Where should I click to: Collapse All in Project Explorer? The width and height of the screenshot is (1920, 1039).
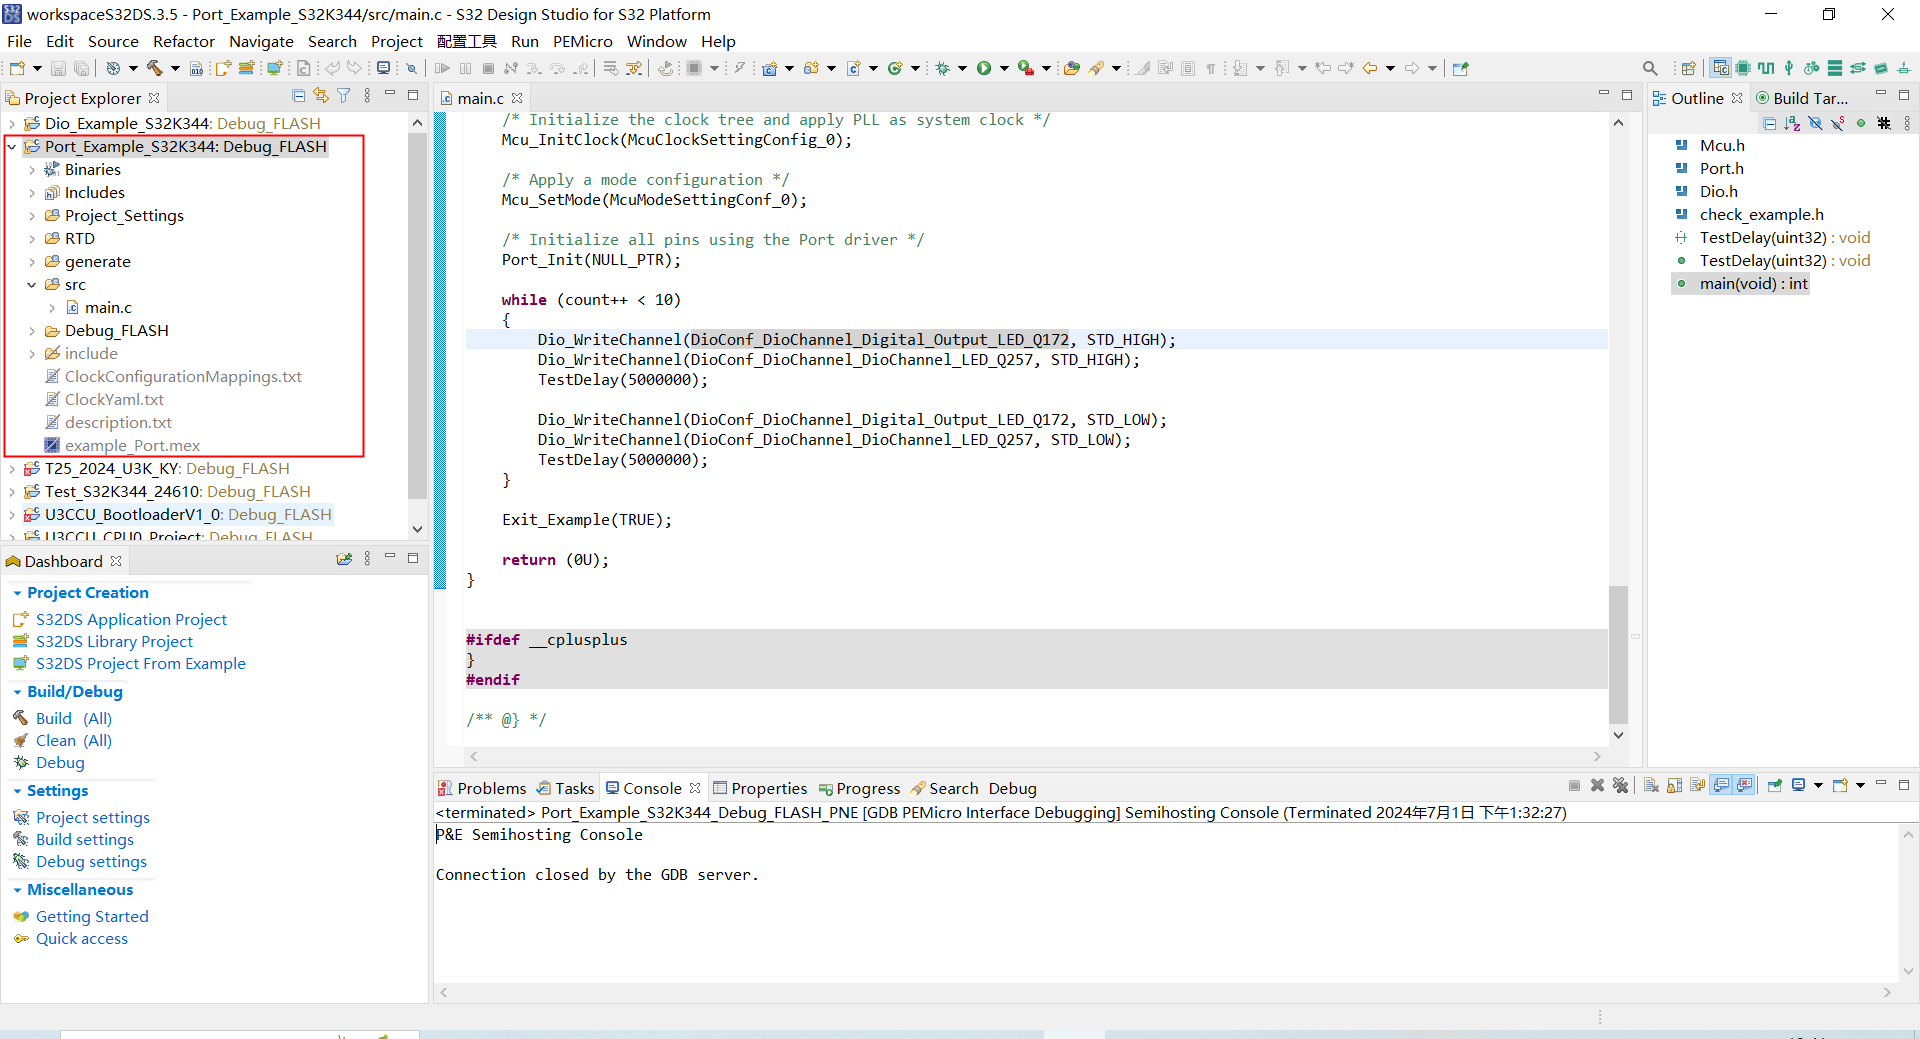point(298,95)
